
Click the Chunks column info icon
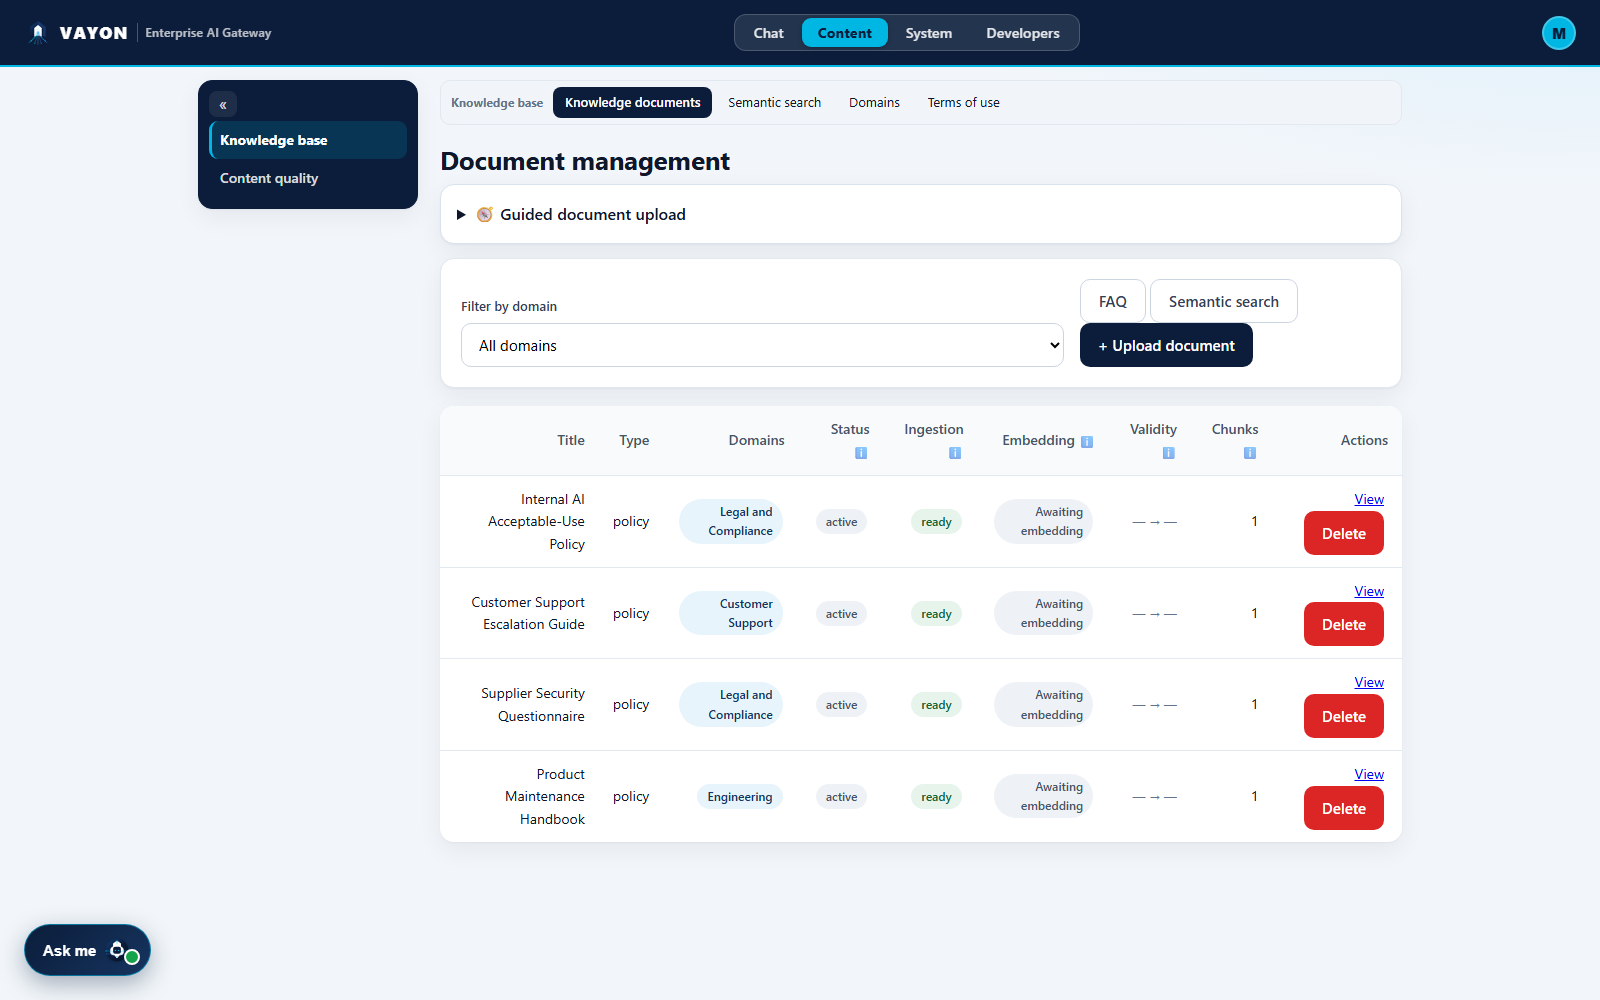coord(1250,453)
